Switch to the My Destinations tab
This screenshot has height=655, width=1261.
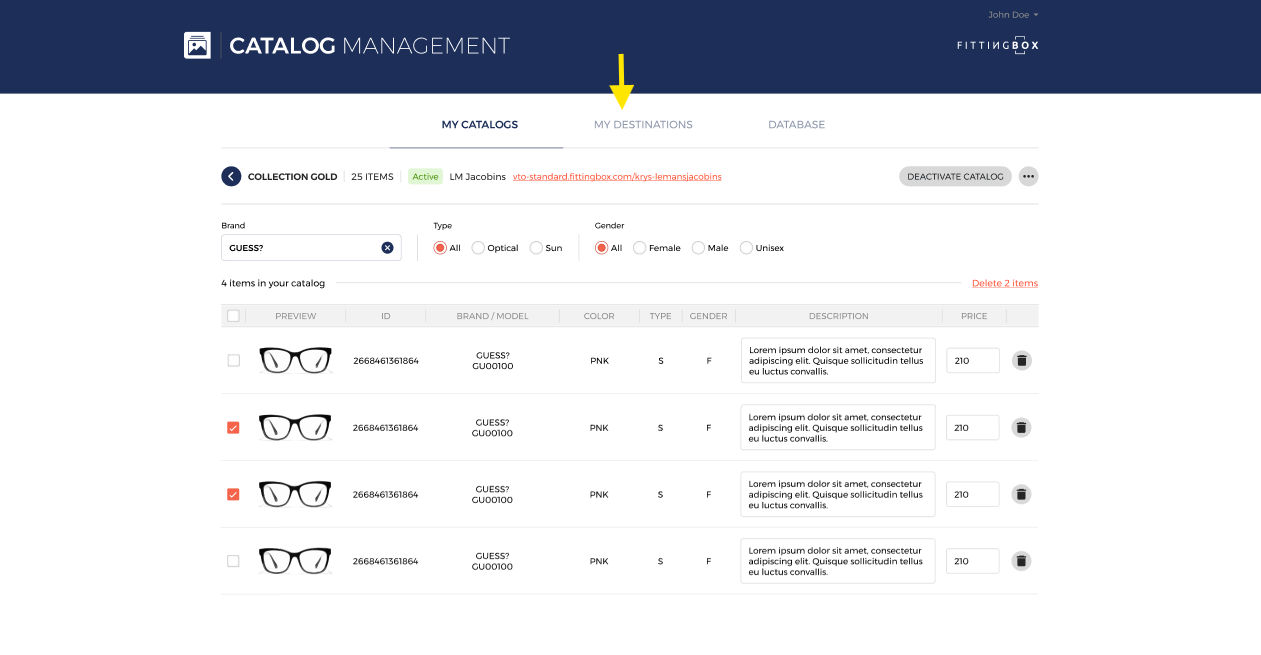pos(643,125)
